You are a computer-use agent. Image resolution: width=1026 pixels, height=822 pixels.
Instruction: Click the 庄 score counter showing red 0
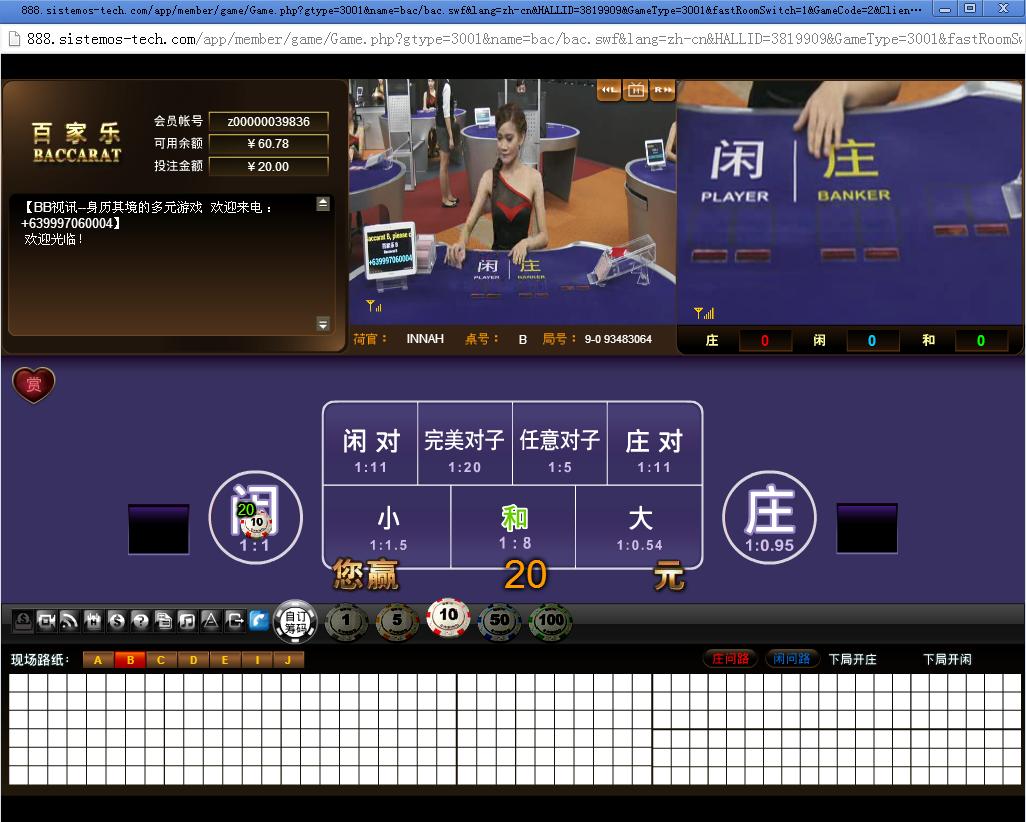click(x=764, y=340)
